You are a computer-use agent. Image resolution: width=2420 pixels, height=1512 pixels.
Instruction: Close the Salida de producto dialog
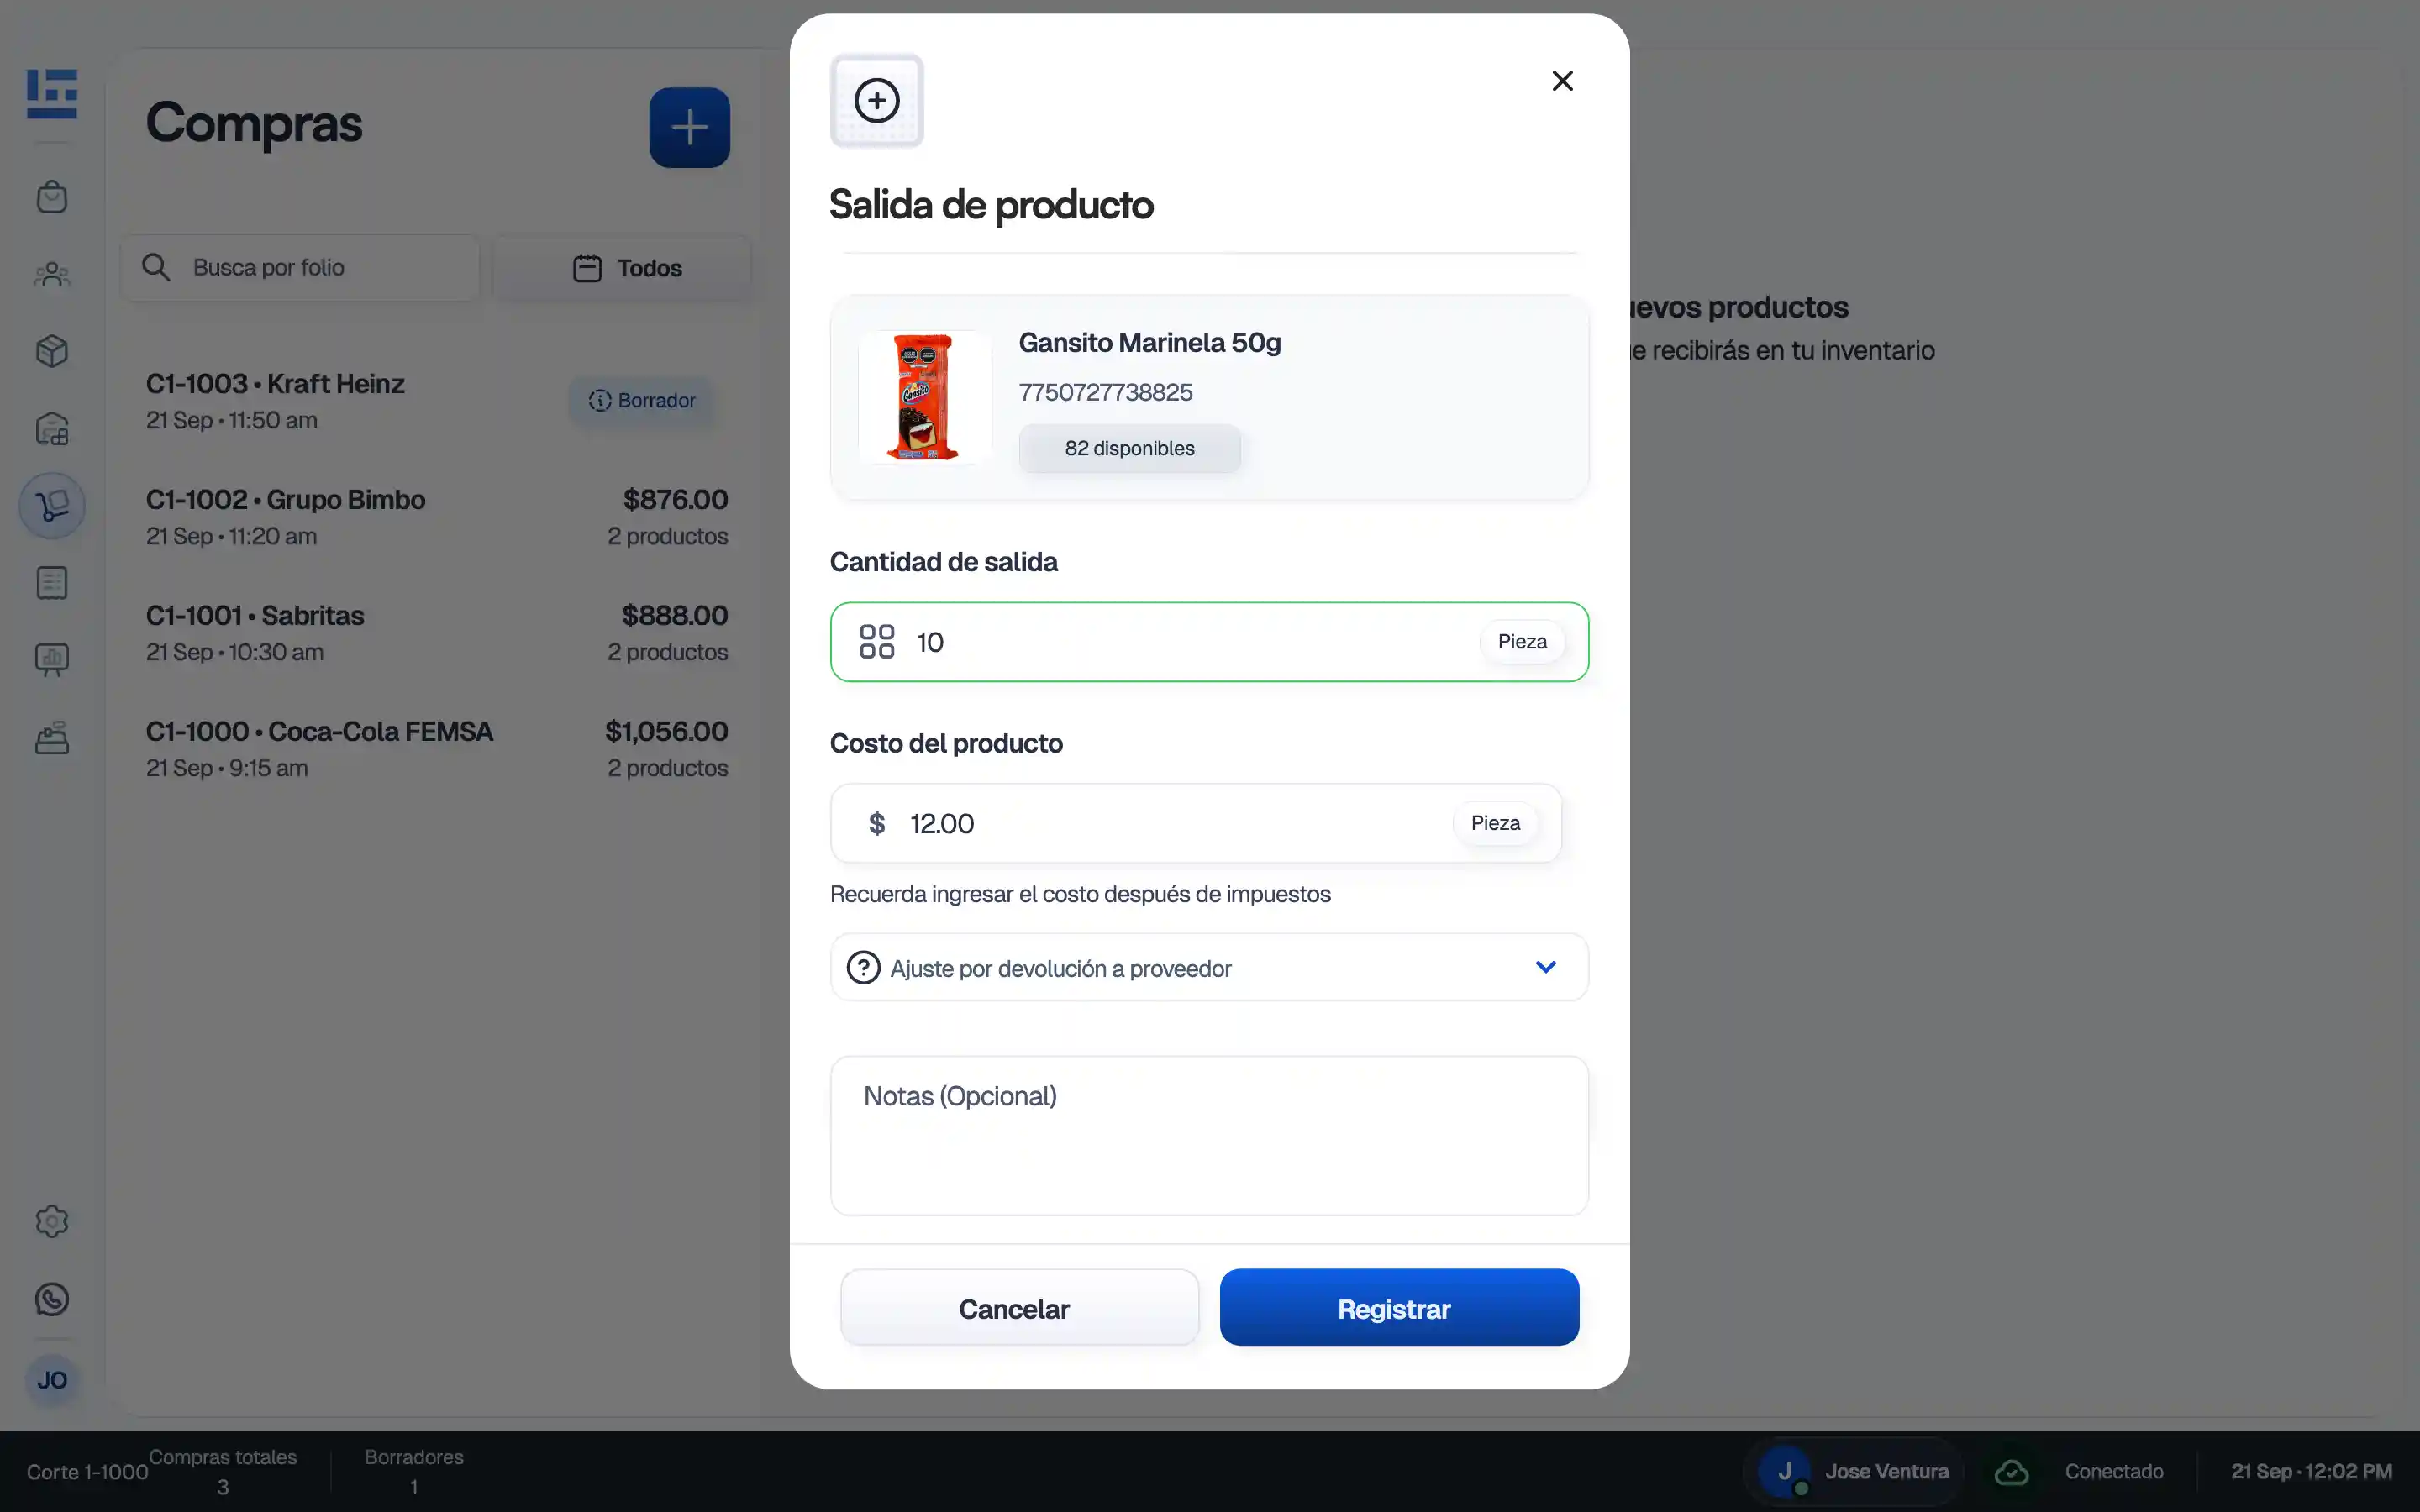1562,81
